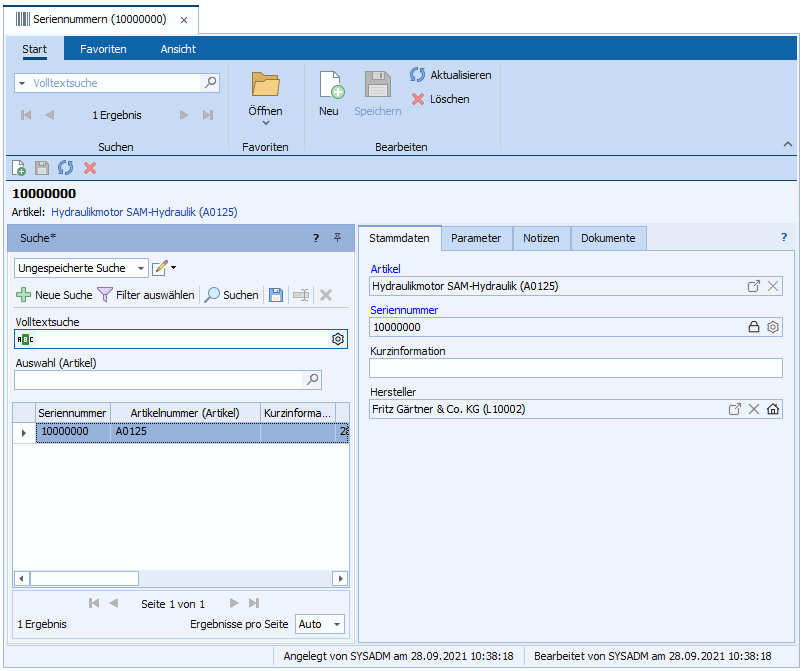Click the lock icon in Seriennummer field
This screenshot has width=804, height=671.
(x=754, y=327)
